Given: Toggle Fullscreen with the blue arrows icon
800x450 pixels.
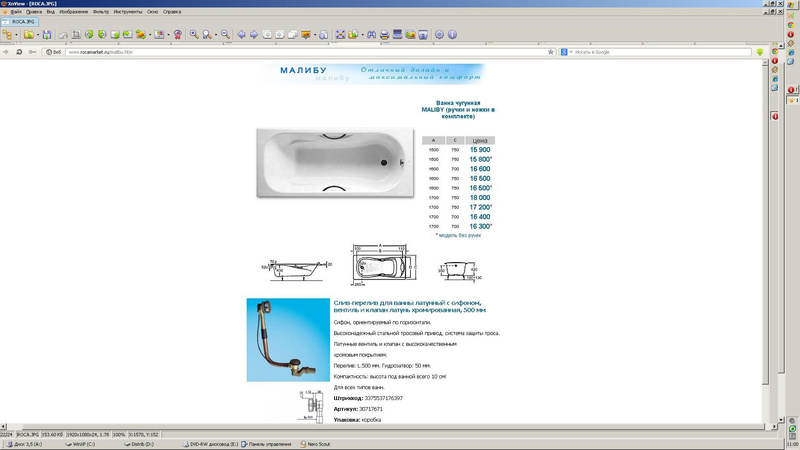Looking at the screenshot, I should click(x=340, y=35).
